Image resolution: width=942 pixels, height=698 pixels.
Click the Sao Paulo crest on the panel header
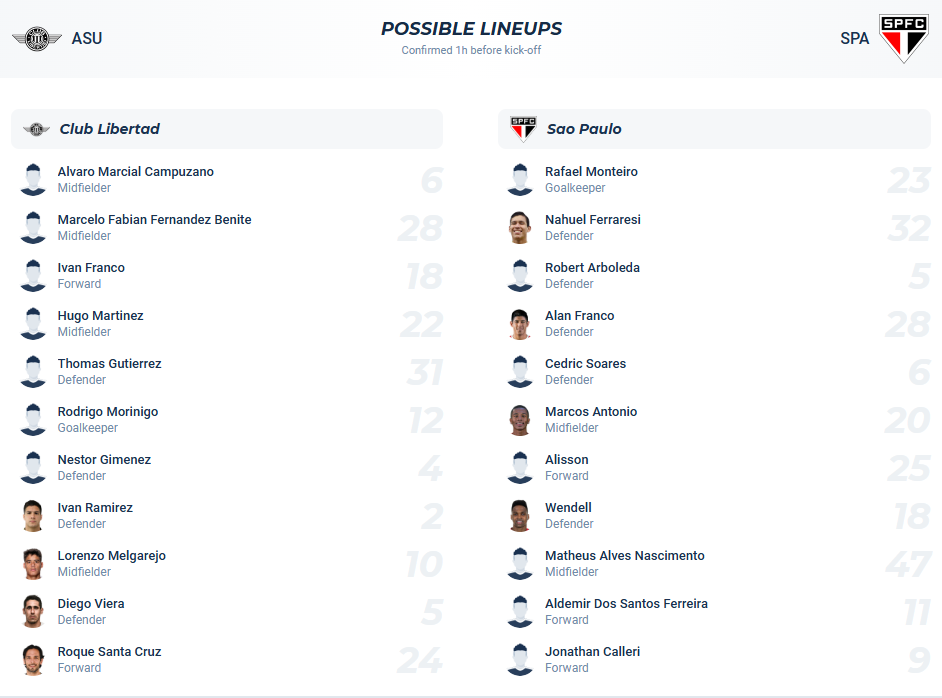click(x=522, y=128)
